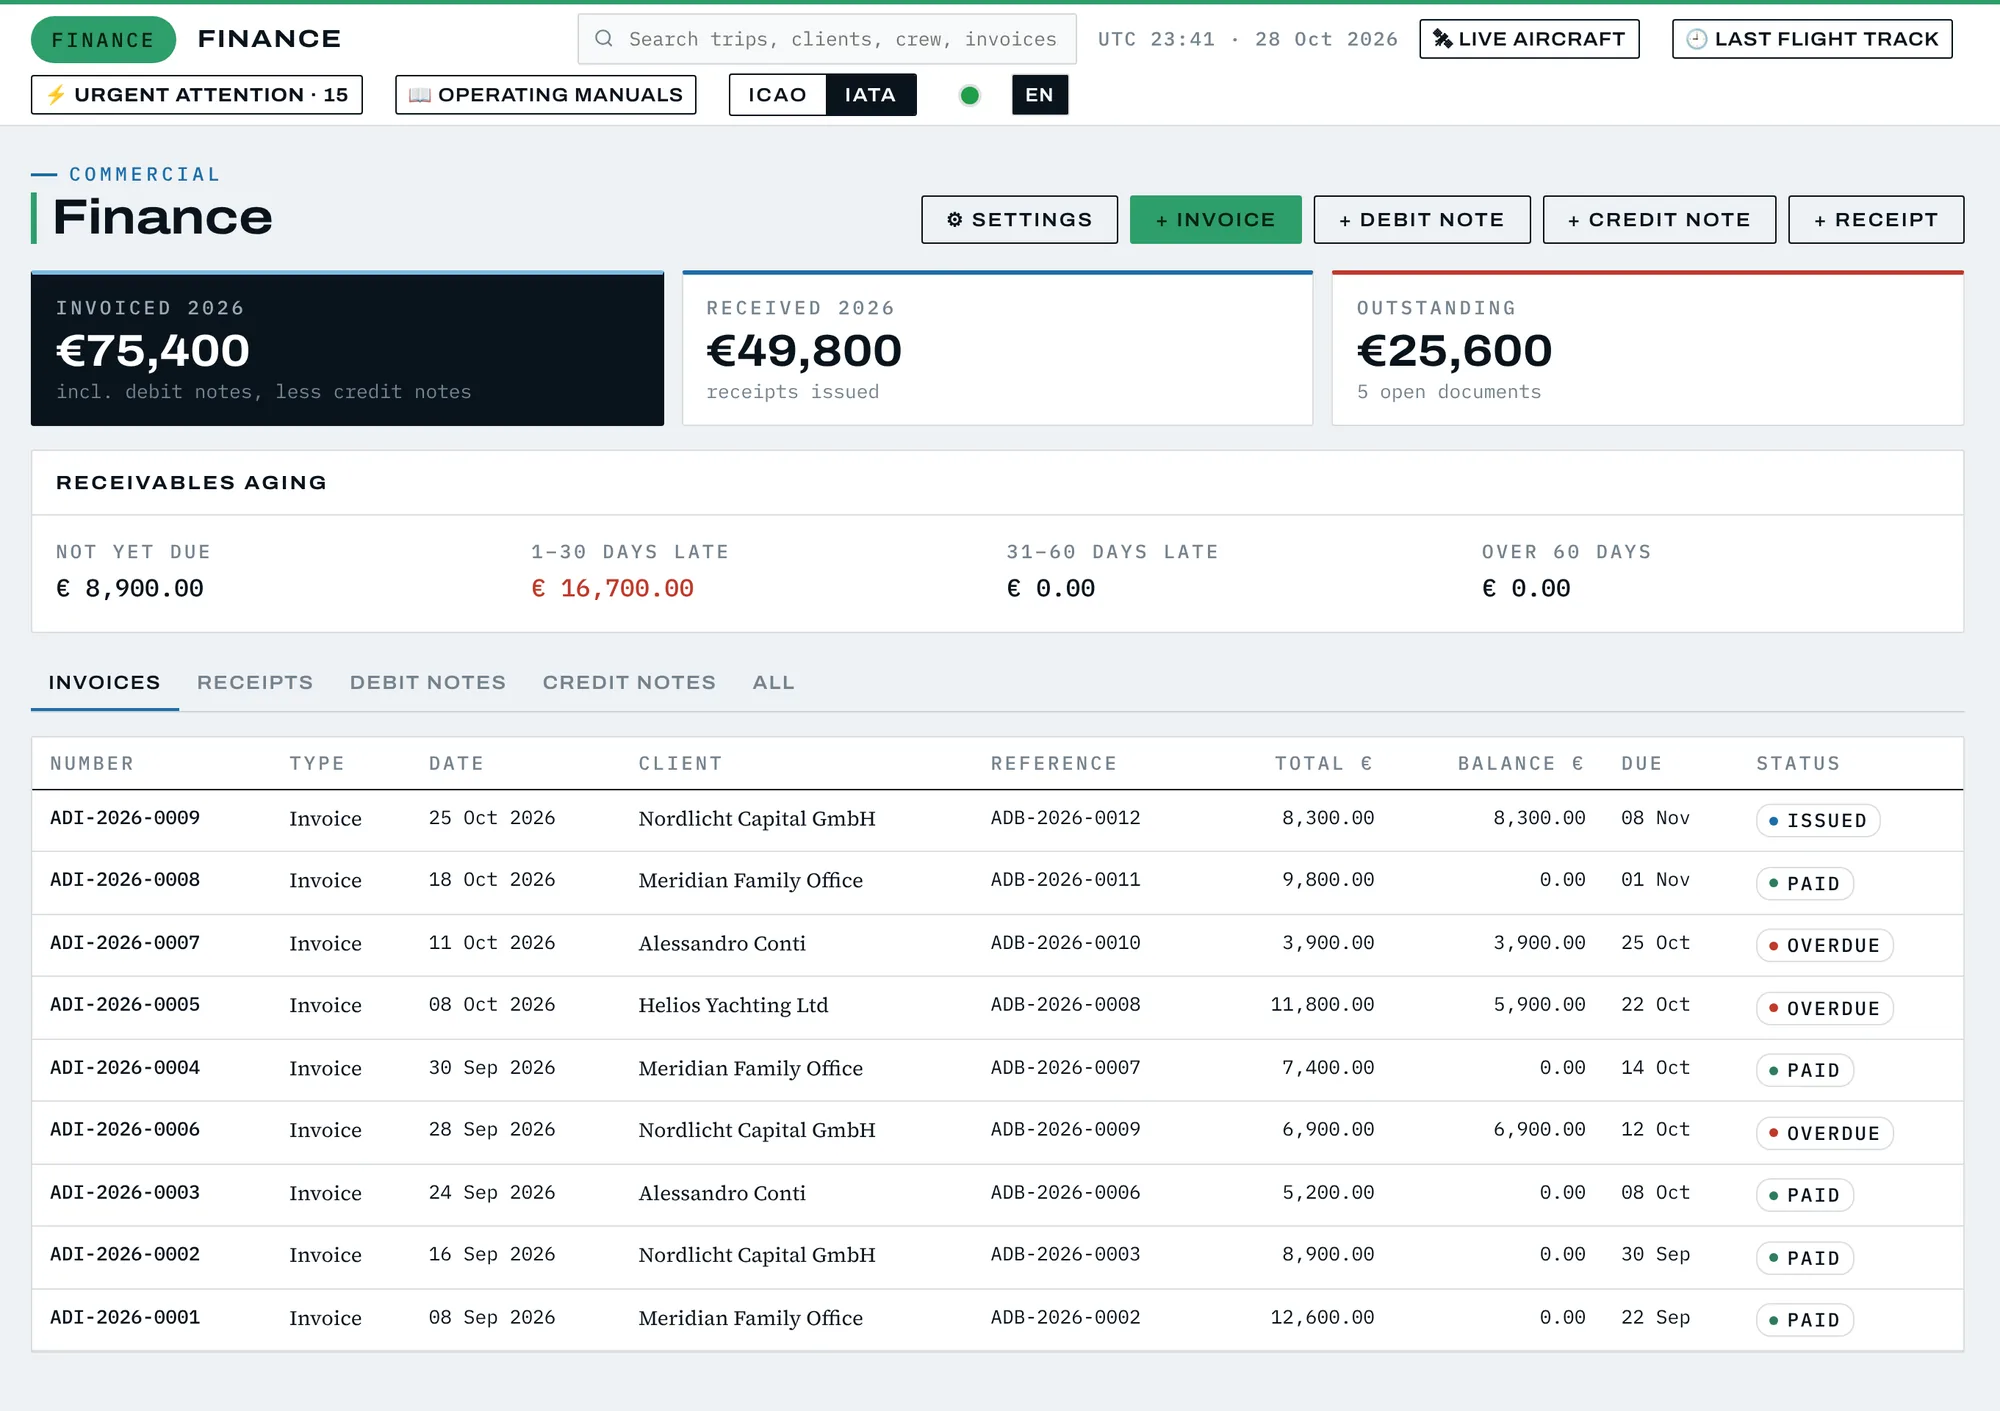The height and width of the screenshot is (1411, 2000).
Task: Sort by the Number column header
Action: point(92,764)
